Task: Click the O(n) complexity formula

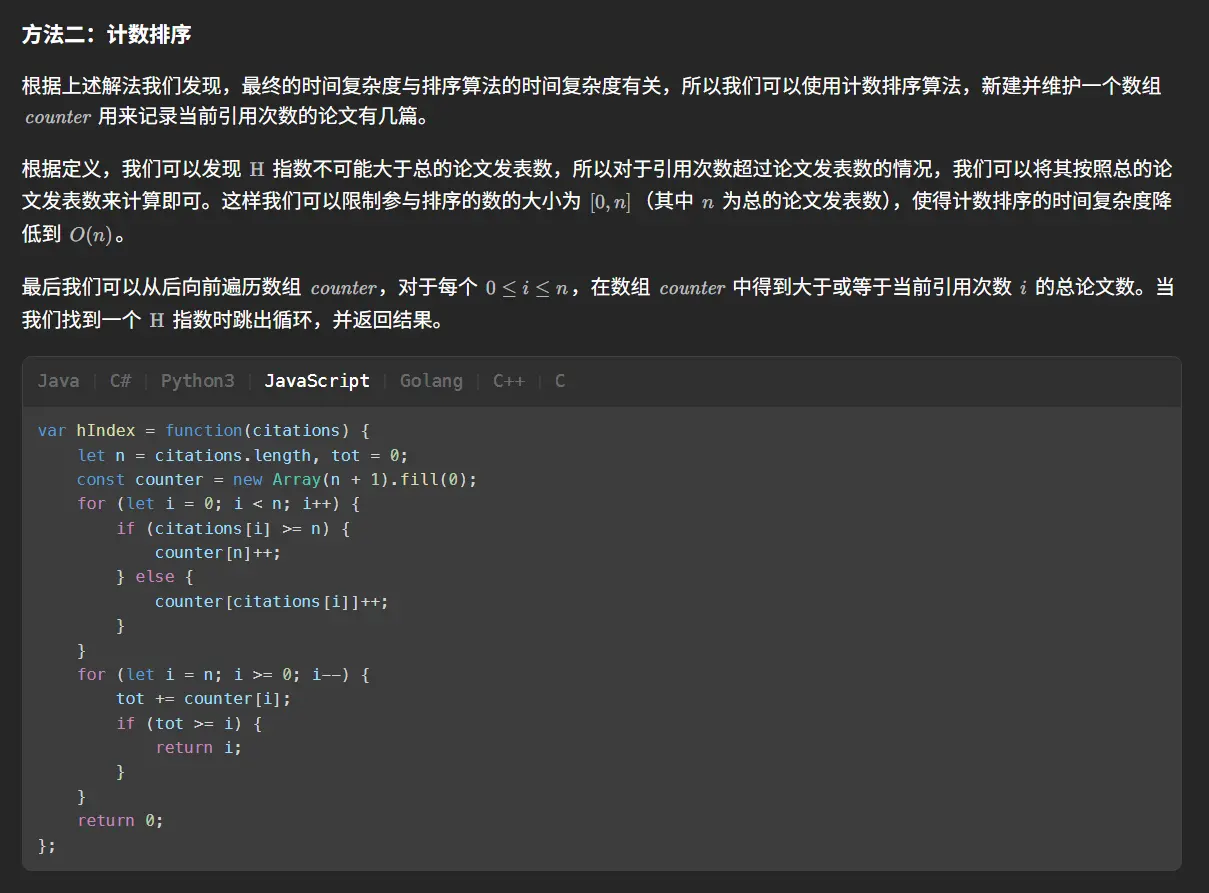Action: pyautogui.click(x=91, y=235)
